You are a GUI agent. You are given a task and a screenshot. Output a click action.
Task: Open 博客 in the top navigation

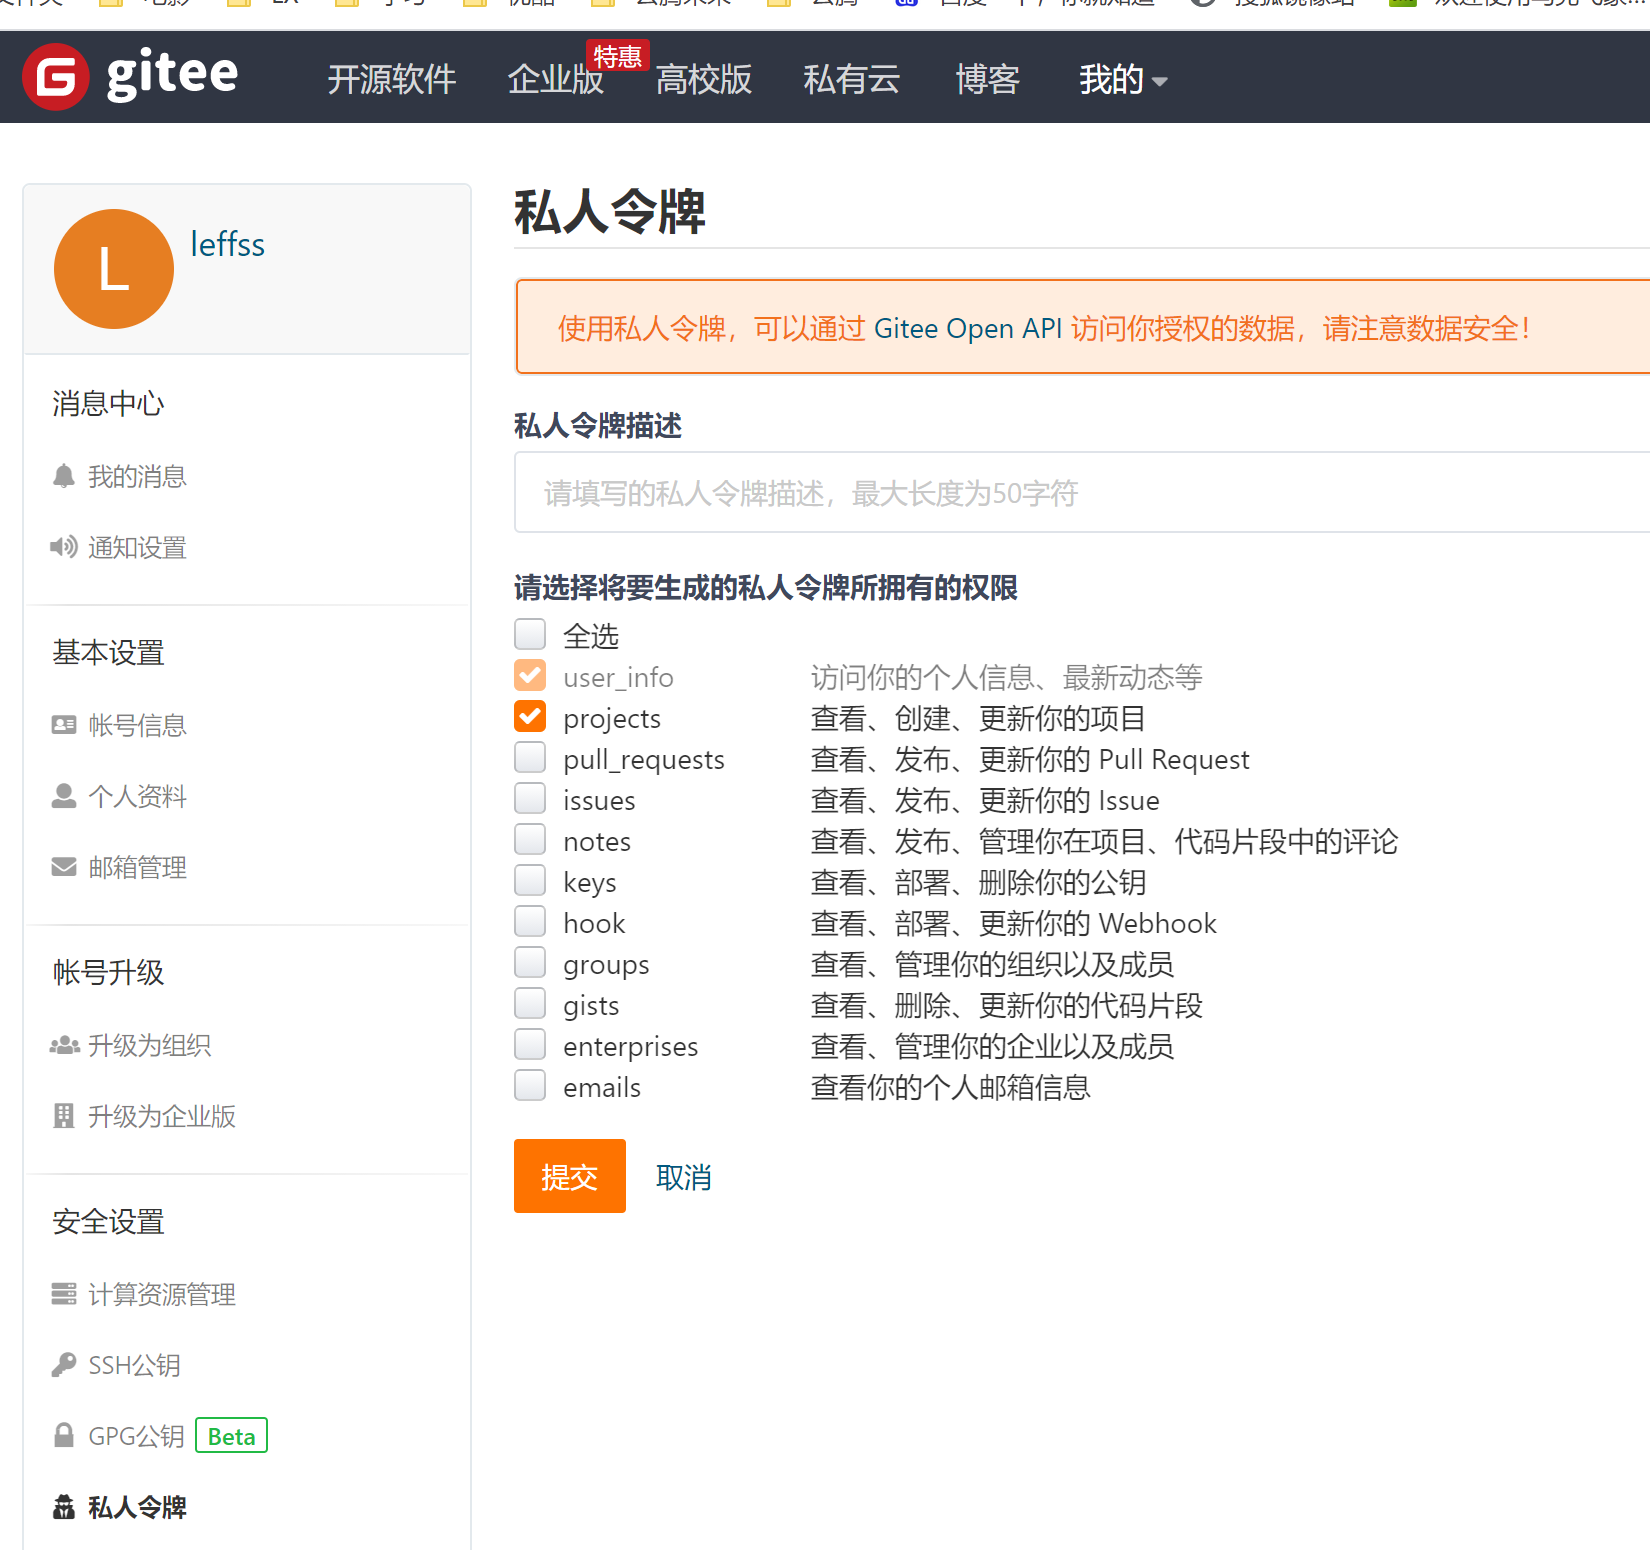point(988,79)
